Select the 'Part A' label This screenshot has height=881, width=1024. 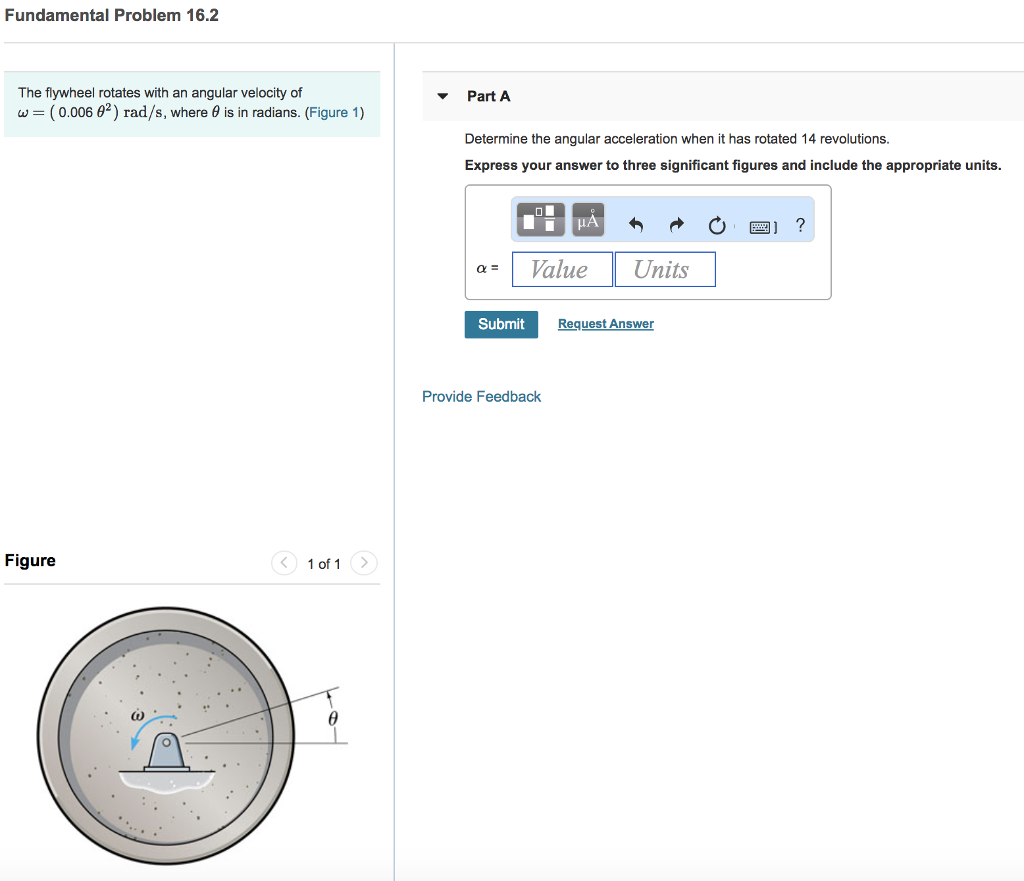click(488, 96)
